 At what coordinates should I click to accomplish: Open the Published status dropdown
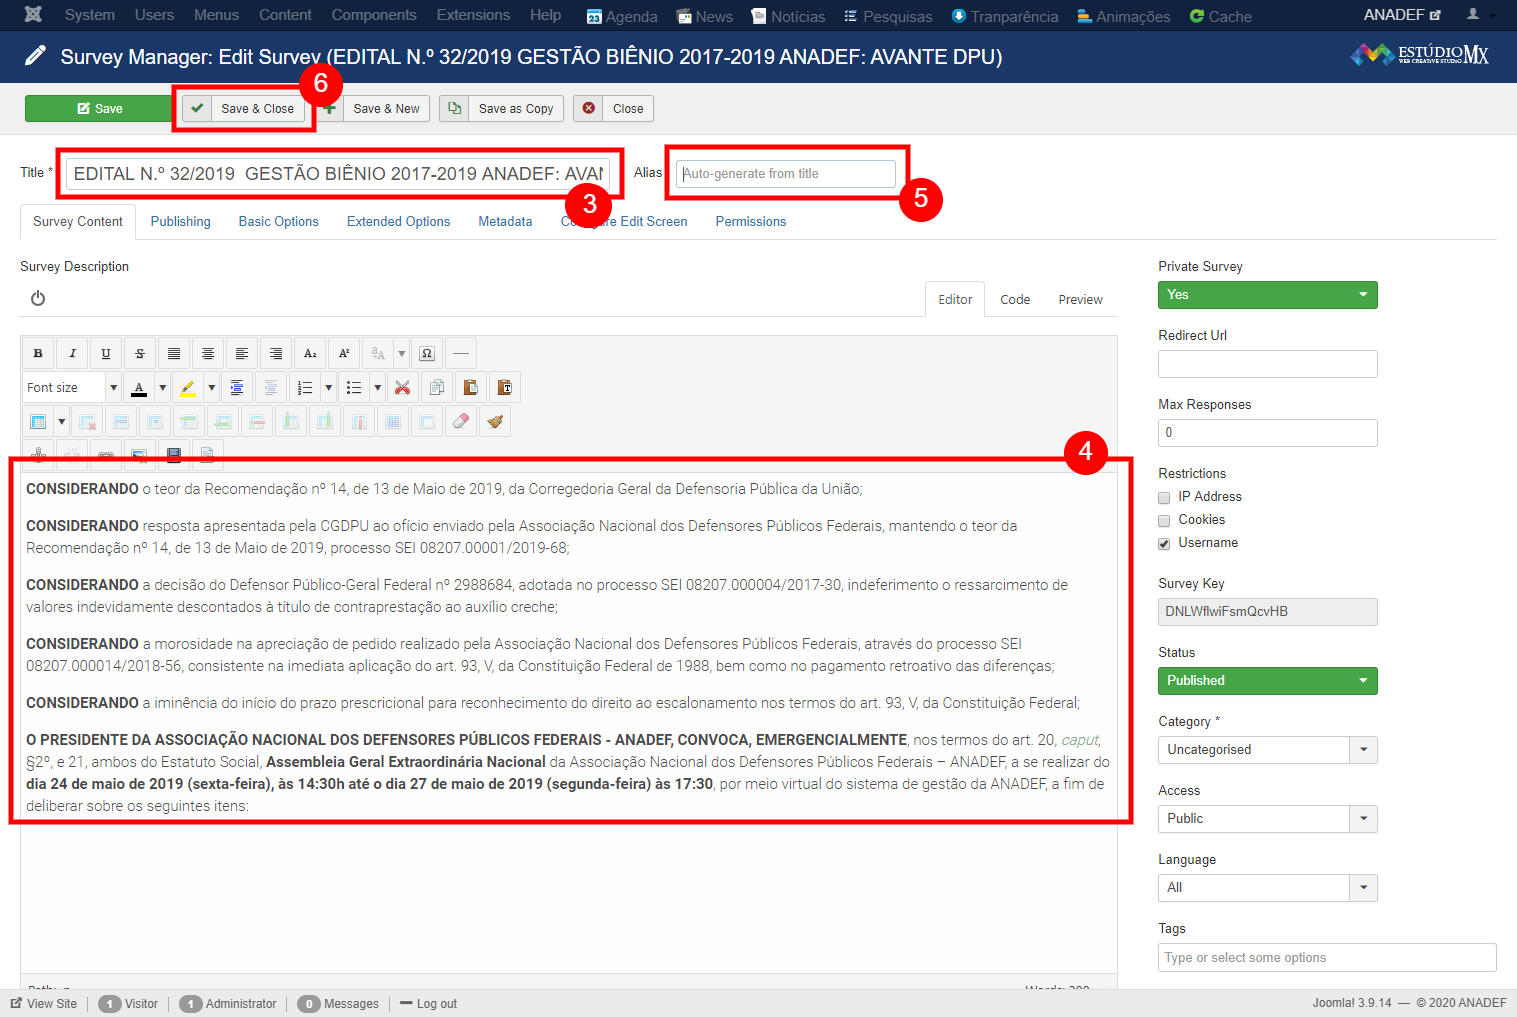(x=1267, y=681)
